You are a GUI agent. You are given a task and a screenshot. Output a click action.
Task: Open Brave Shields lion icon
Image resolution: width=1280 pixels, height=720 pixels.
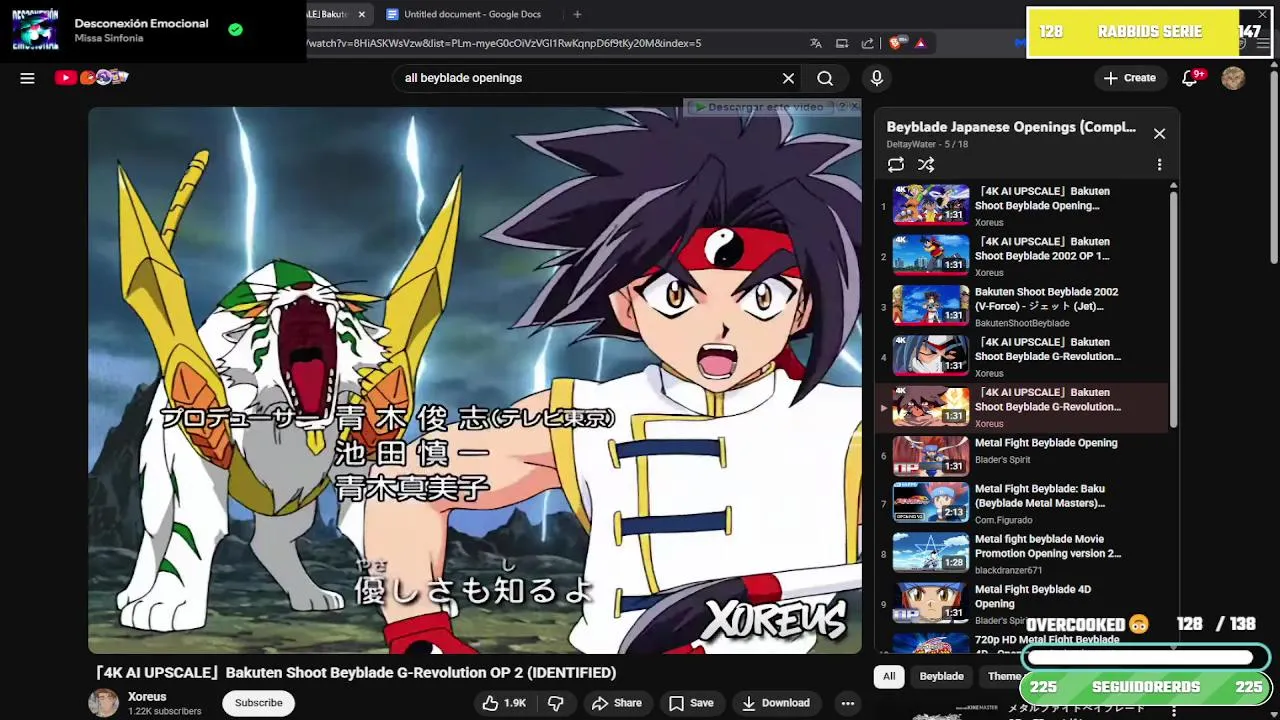[897, 43]
